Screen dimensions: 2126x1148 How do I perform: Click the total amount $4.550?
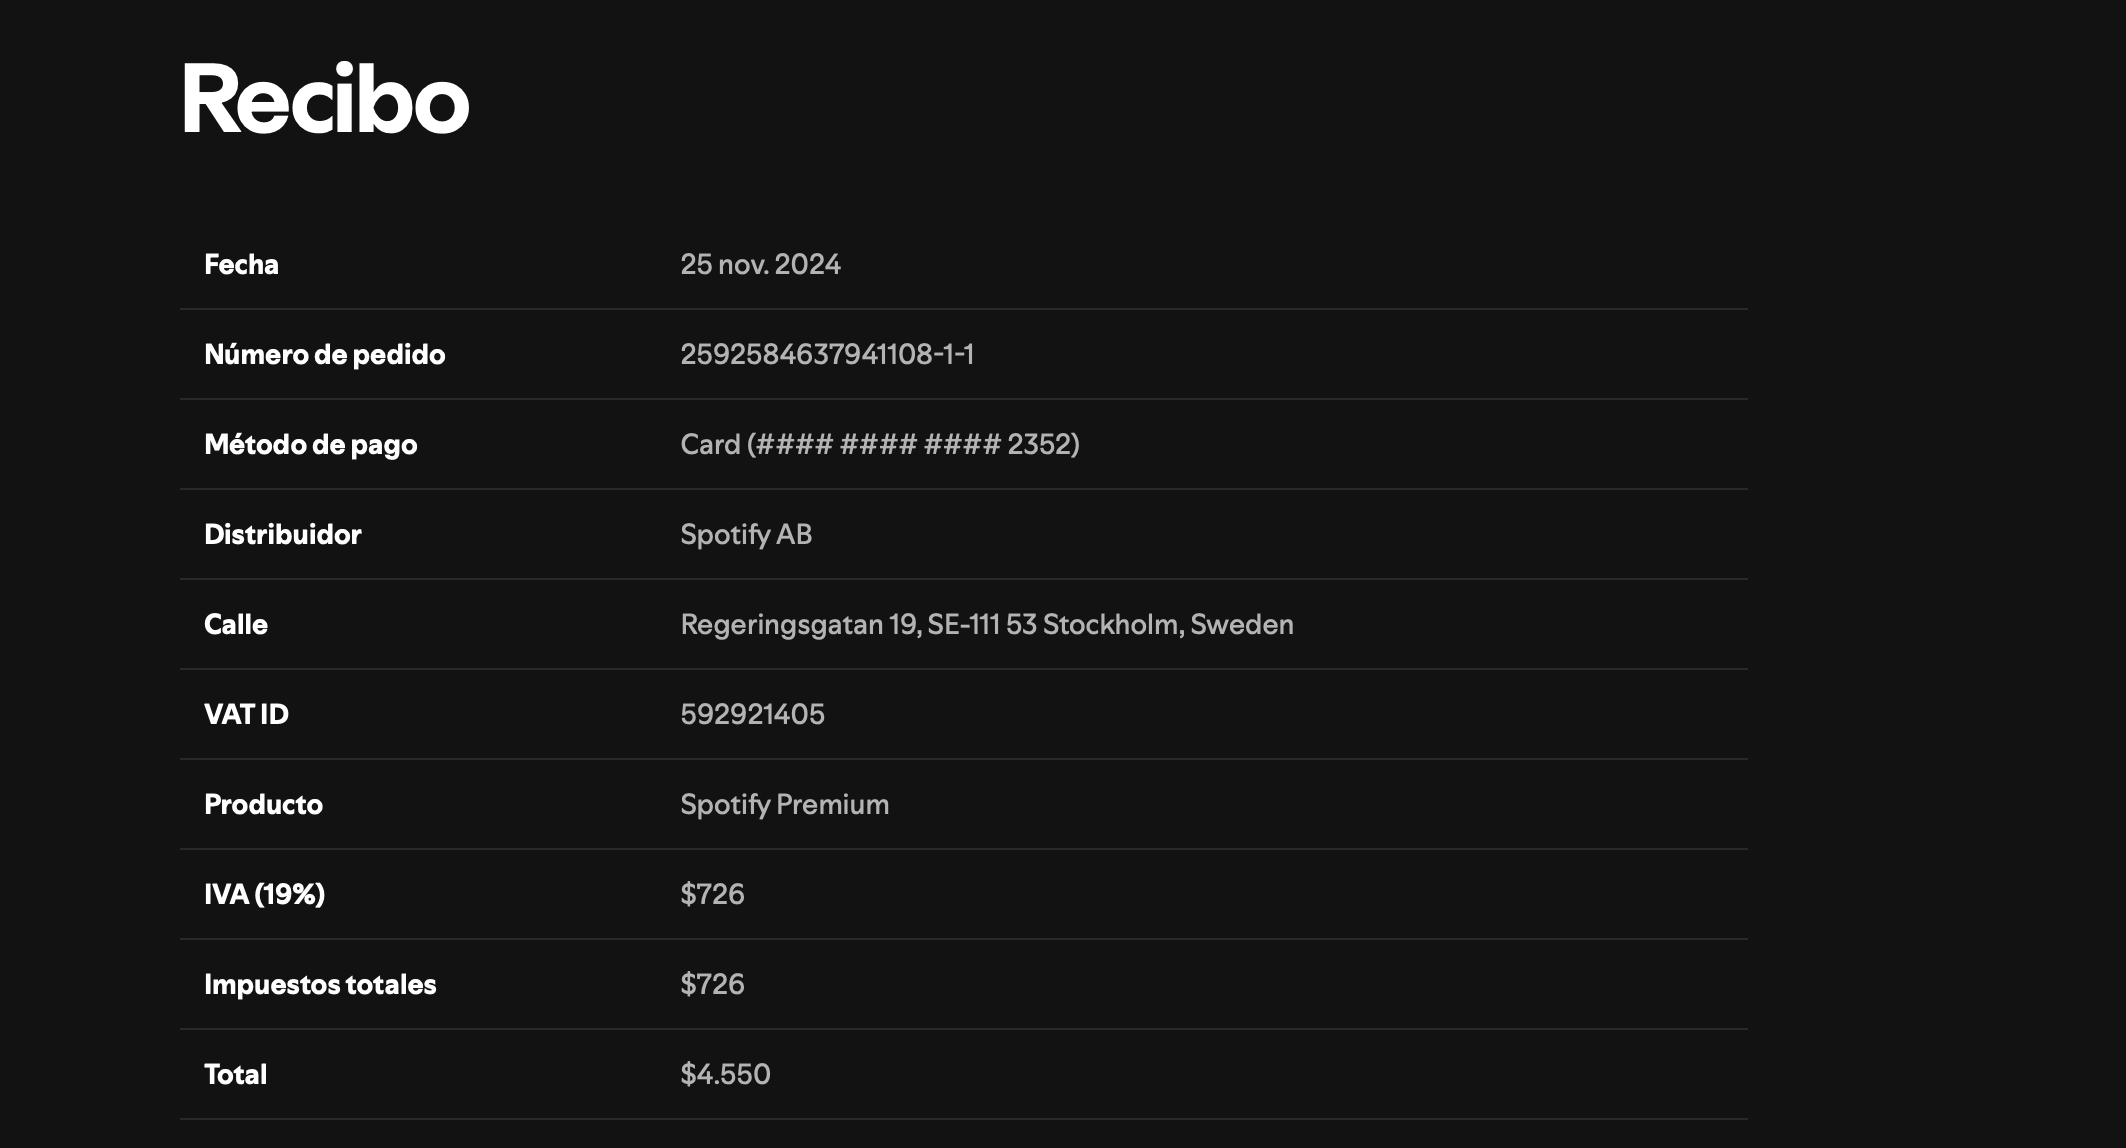pyautogui.click(x=725, y=1074)
